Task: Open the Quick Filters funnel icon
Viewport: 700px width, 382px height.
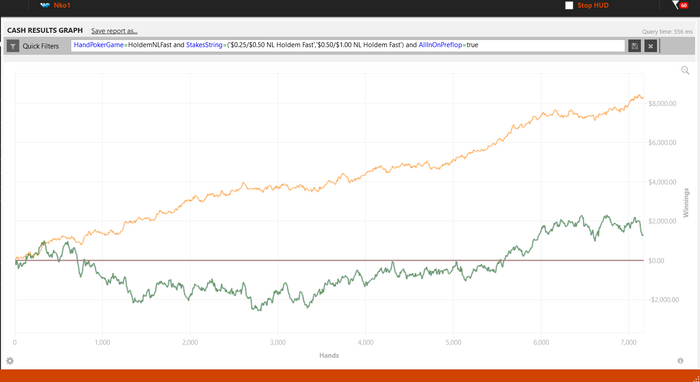Action: [x=13, y=46]
